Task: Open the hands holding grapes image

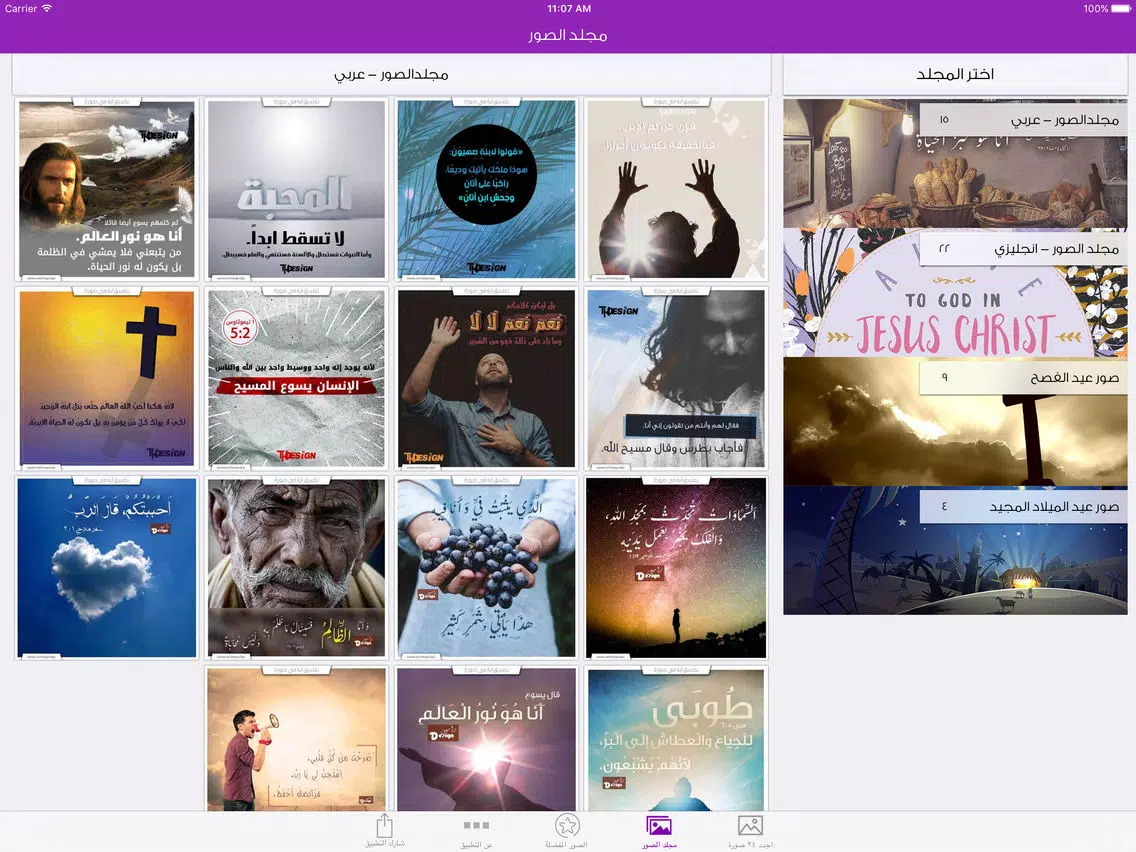Action: click(x=486, y=567)
